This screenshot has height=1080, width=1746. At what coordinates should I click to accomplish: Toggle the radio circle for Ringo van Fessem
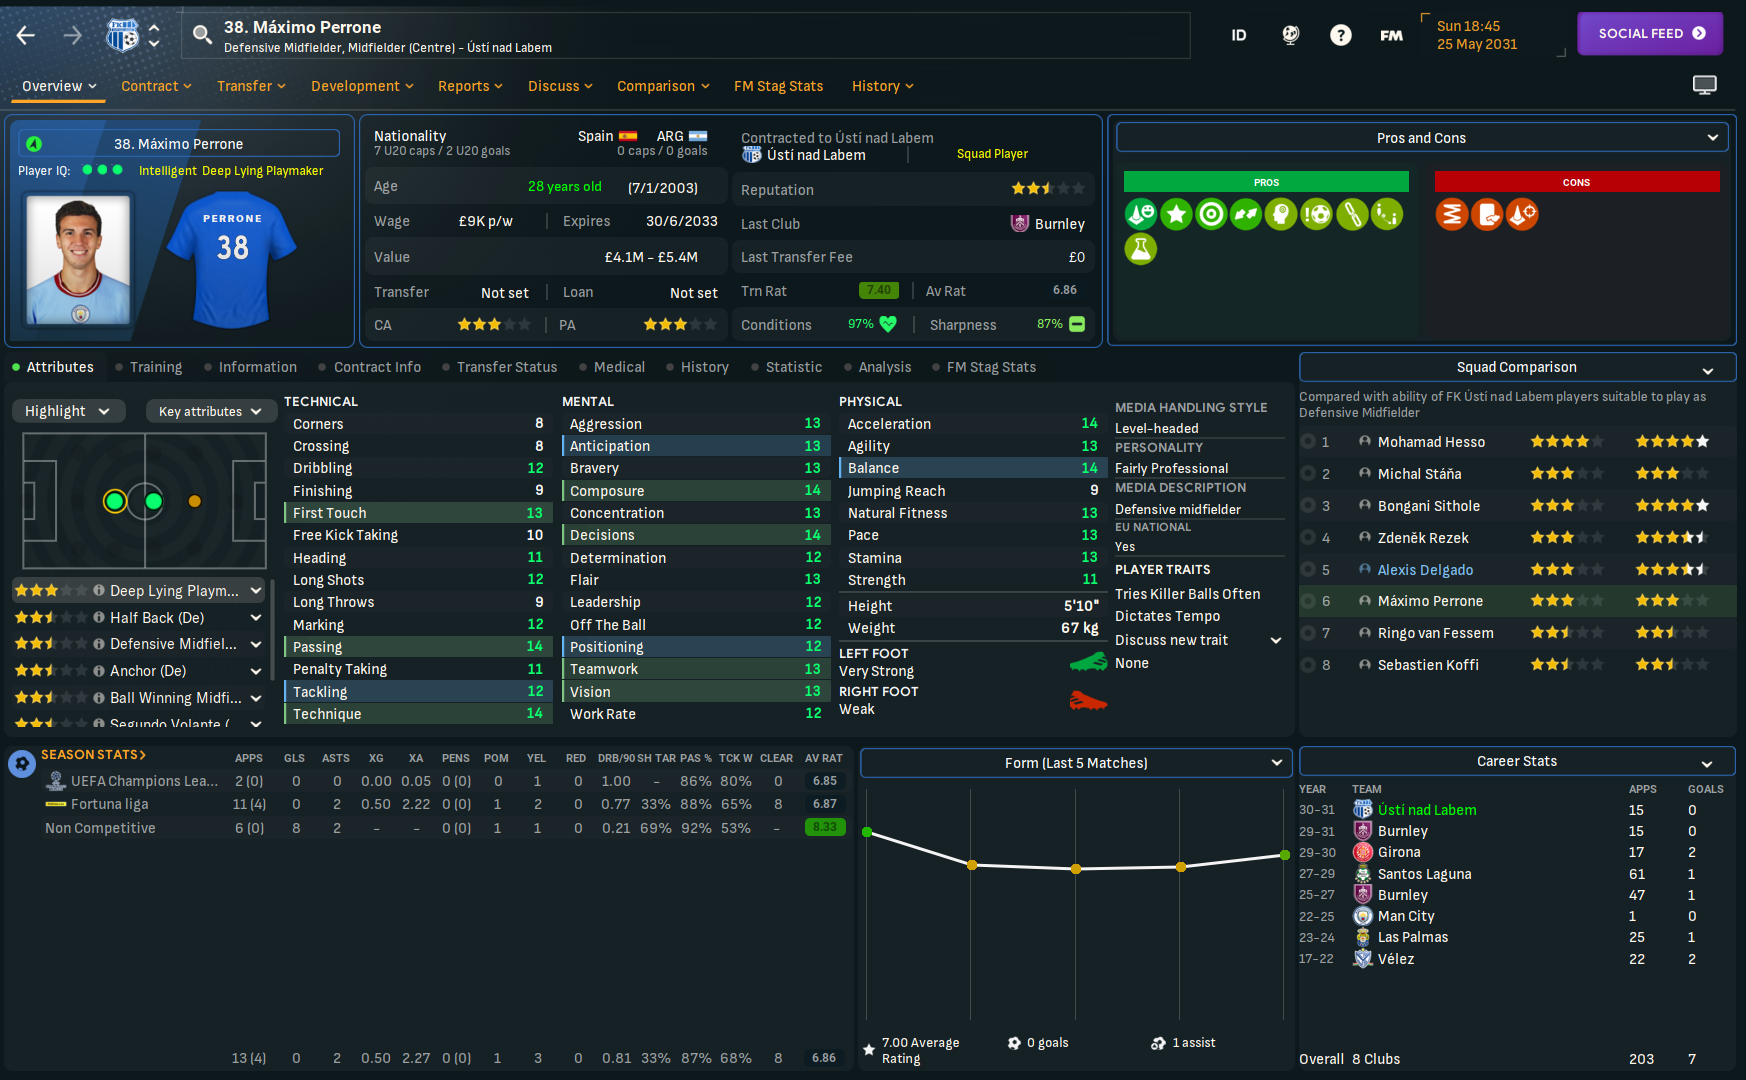coord(1308,633)
